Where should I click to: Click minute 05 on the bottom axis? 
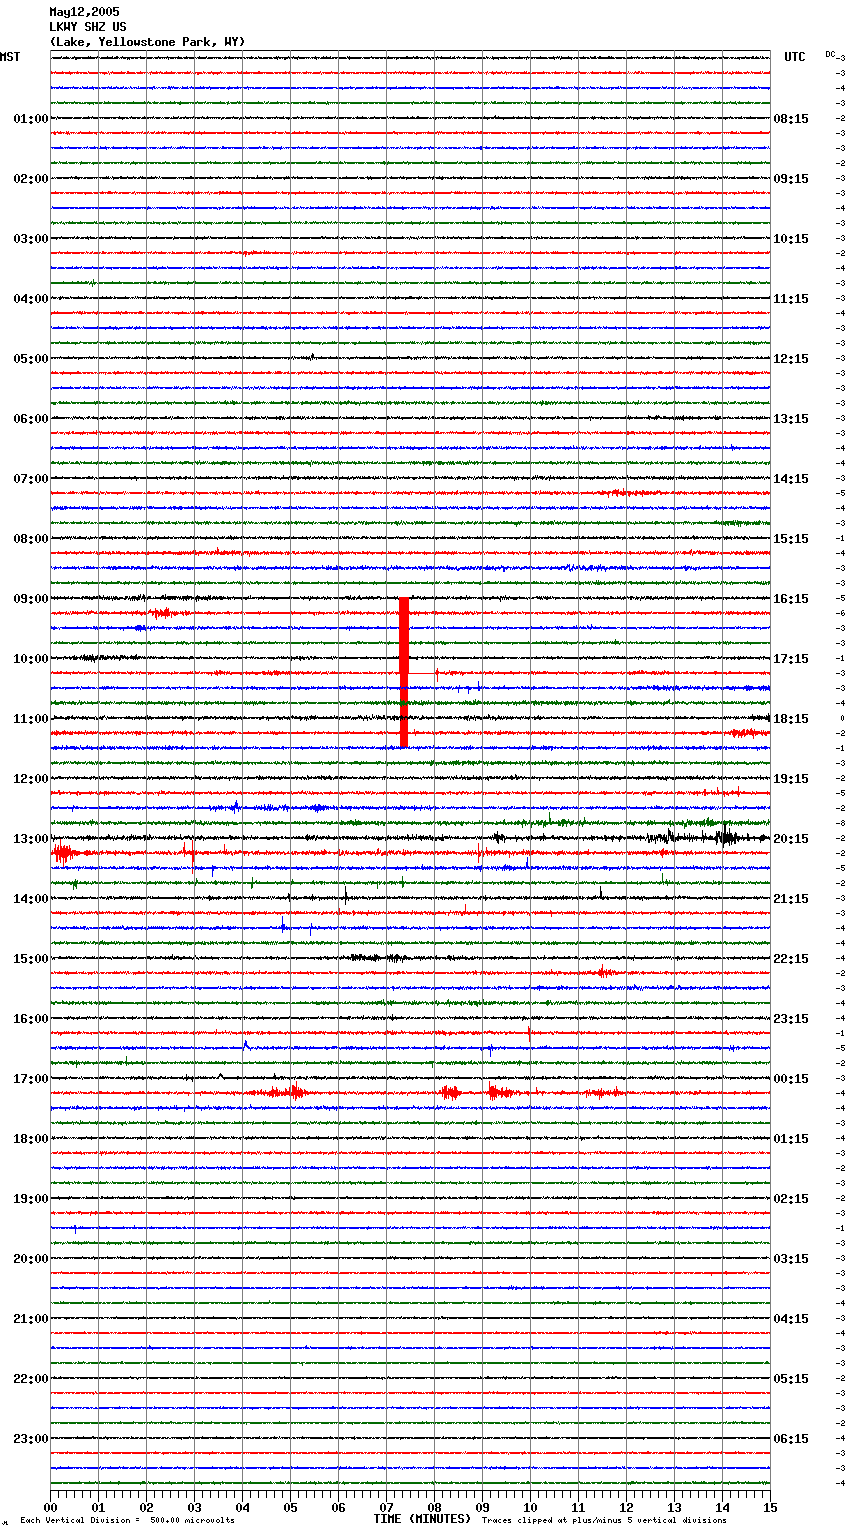click(290, 1507)
